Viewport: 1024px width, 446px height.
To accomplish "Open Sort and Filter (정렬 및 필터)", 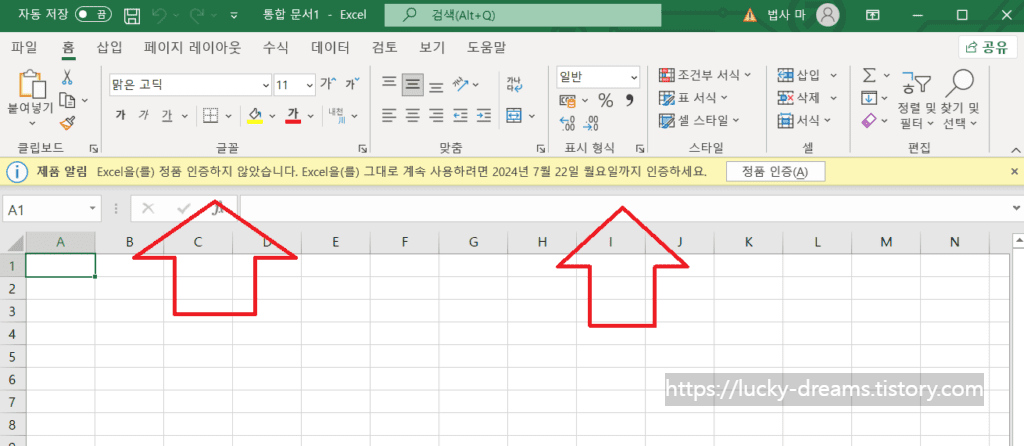I will pos(916,100).
